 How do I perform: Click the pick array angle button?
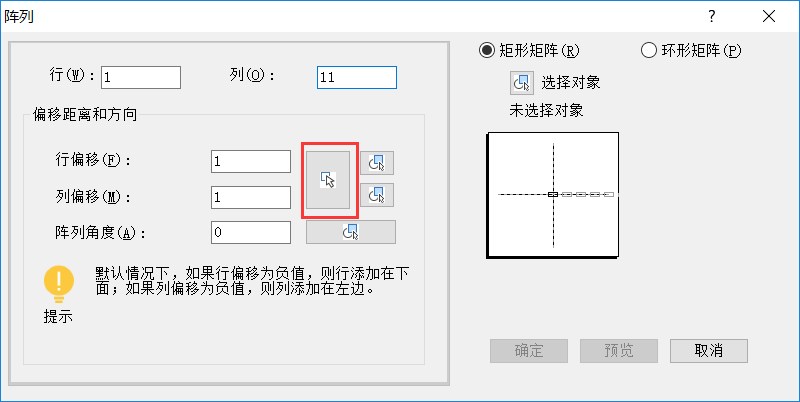[350, 232]
